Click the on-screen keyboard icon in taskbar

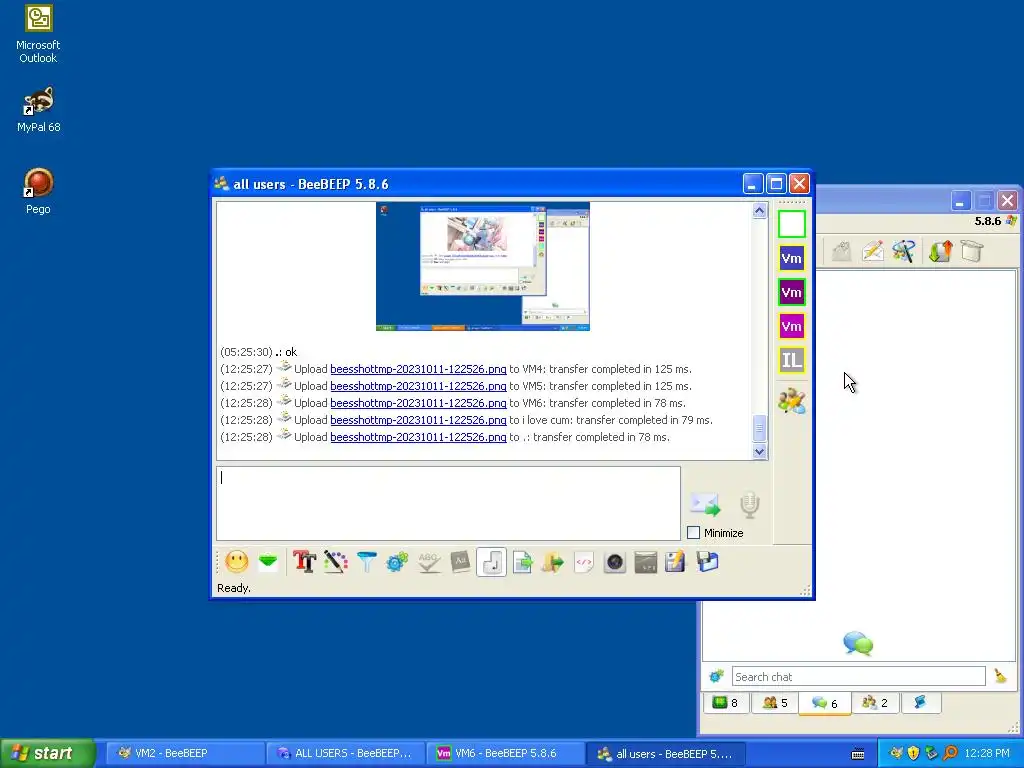pos(858,754)
